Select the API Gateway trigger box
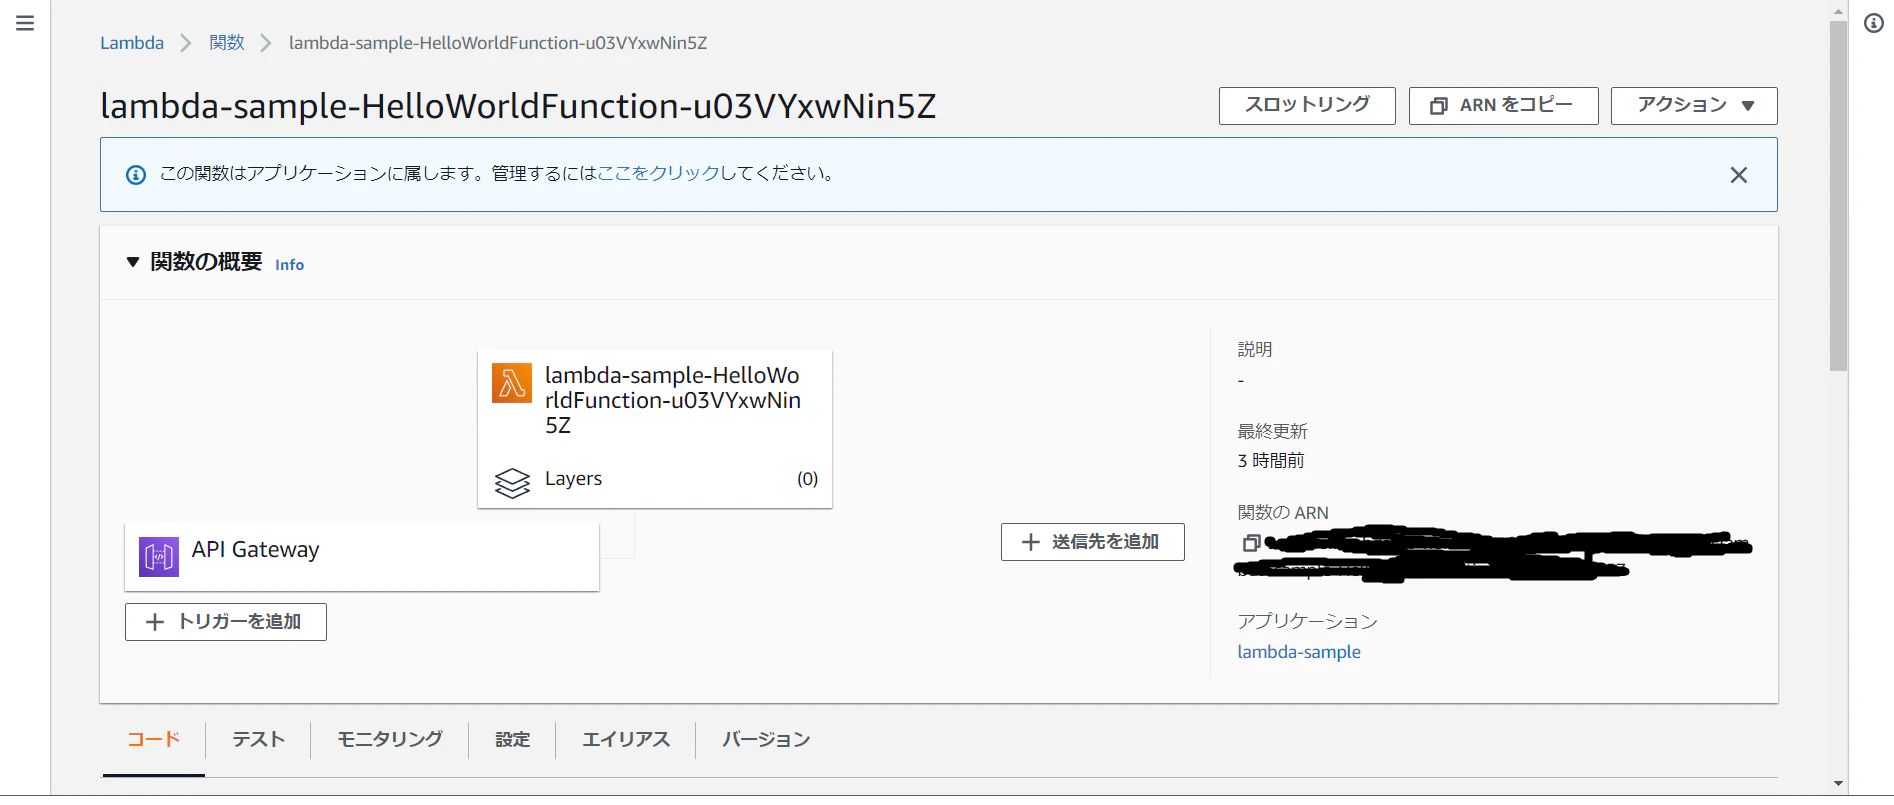This screenshot has height=805, width=1894. point(362,557)
